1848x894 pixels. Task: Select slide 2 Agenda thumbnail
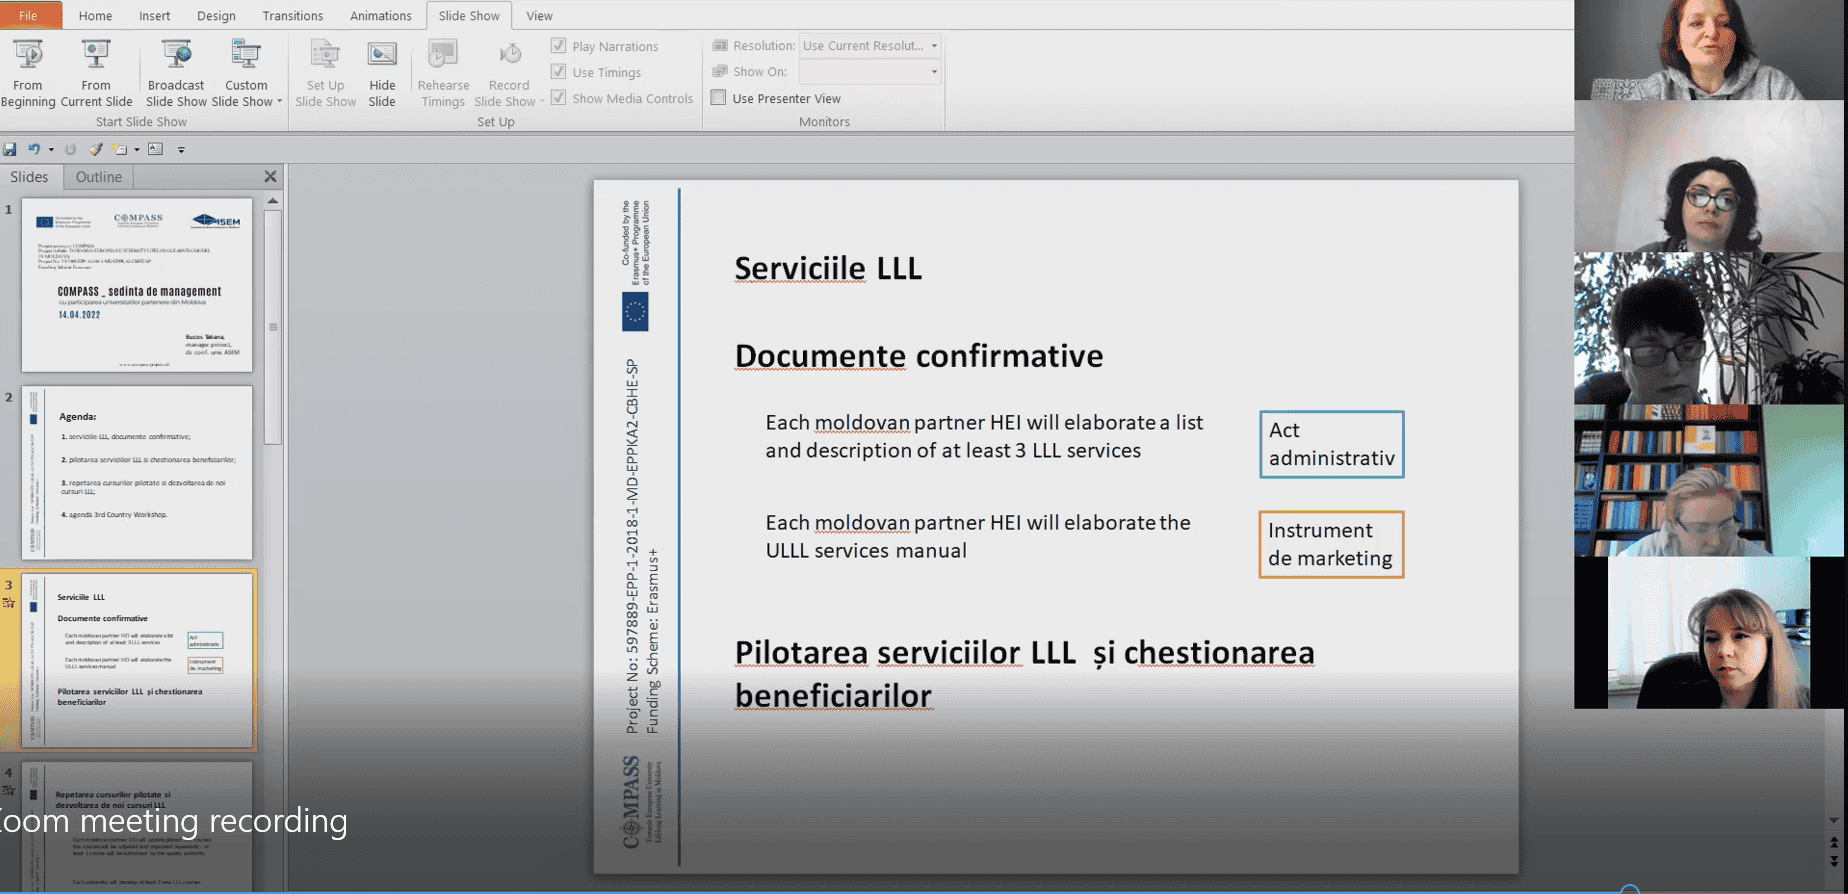(x=137, y=473)
